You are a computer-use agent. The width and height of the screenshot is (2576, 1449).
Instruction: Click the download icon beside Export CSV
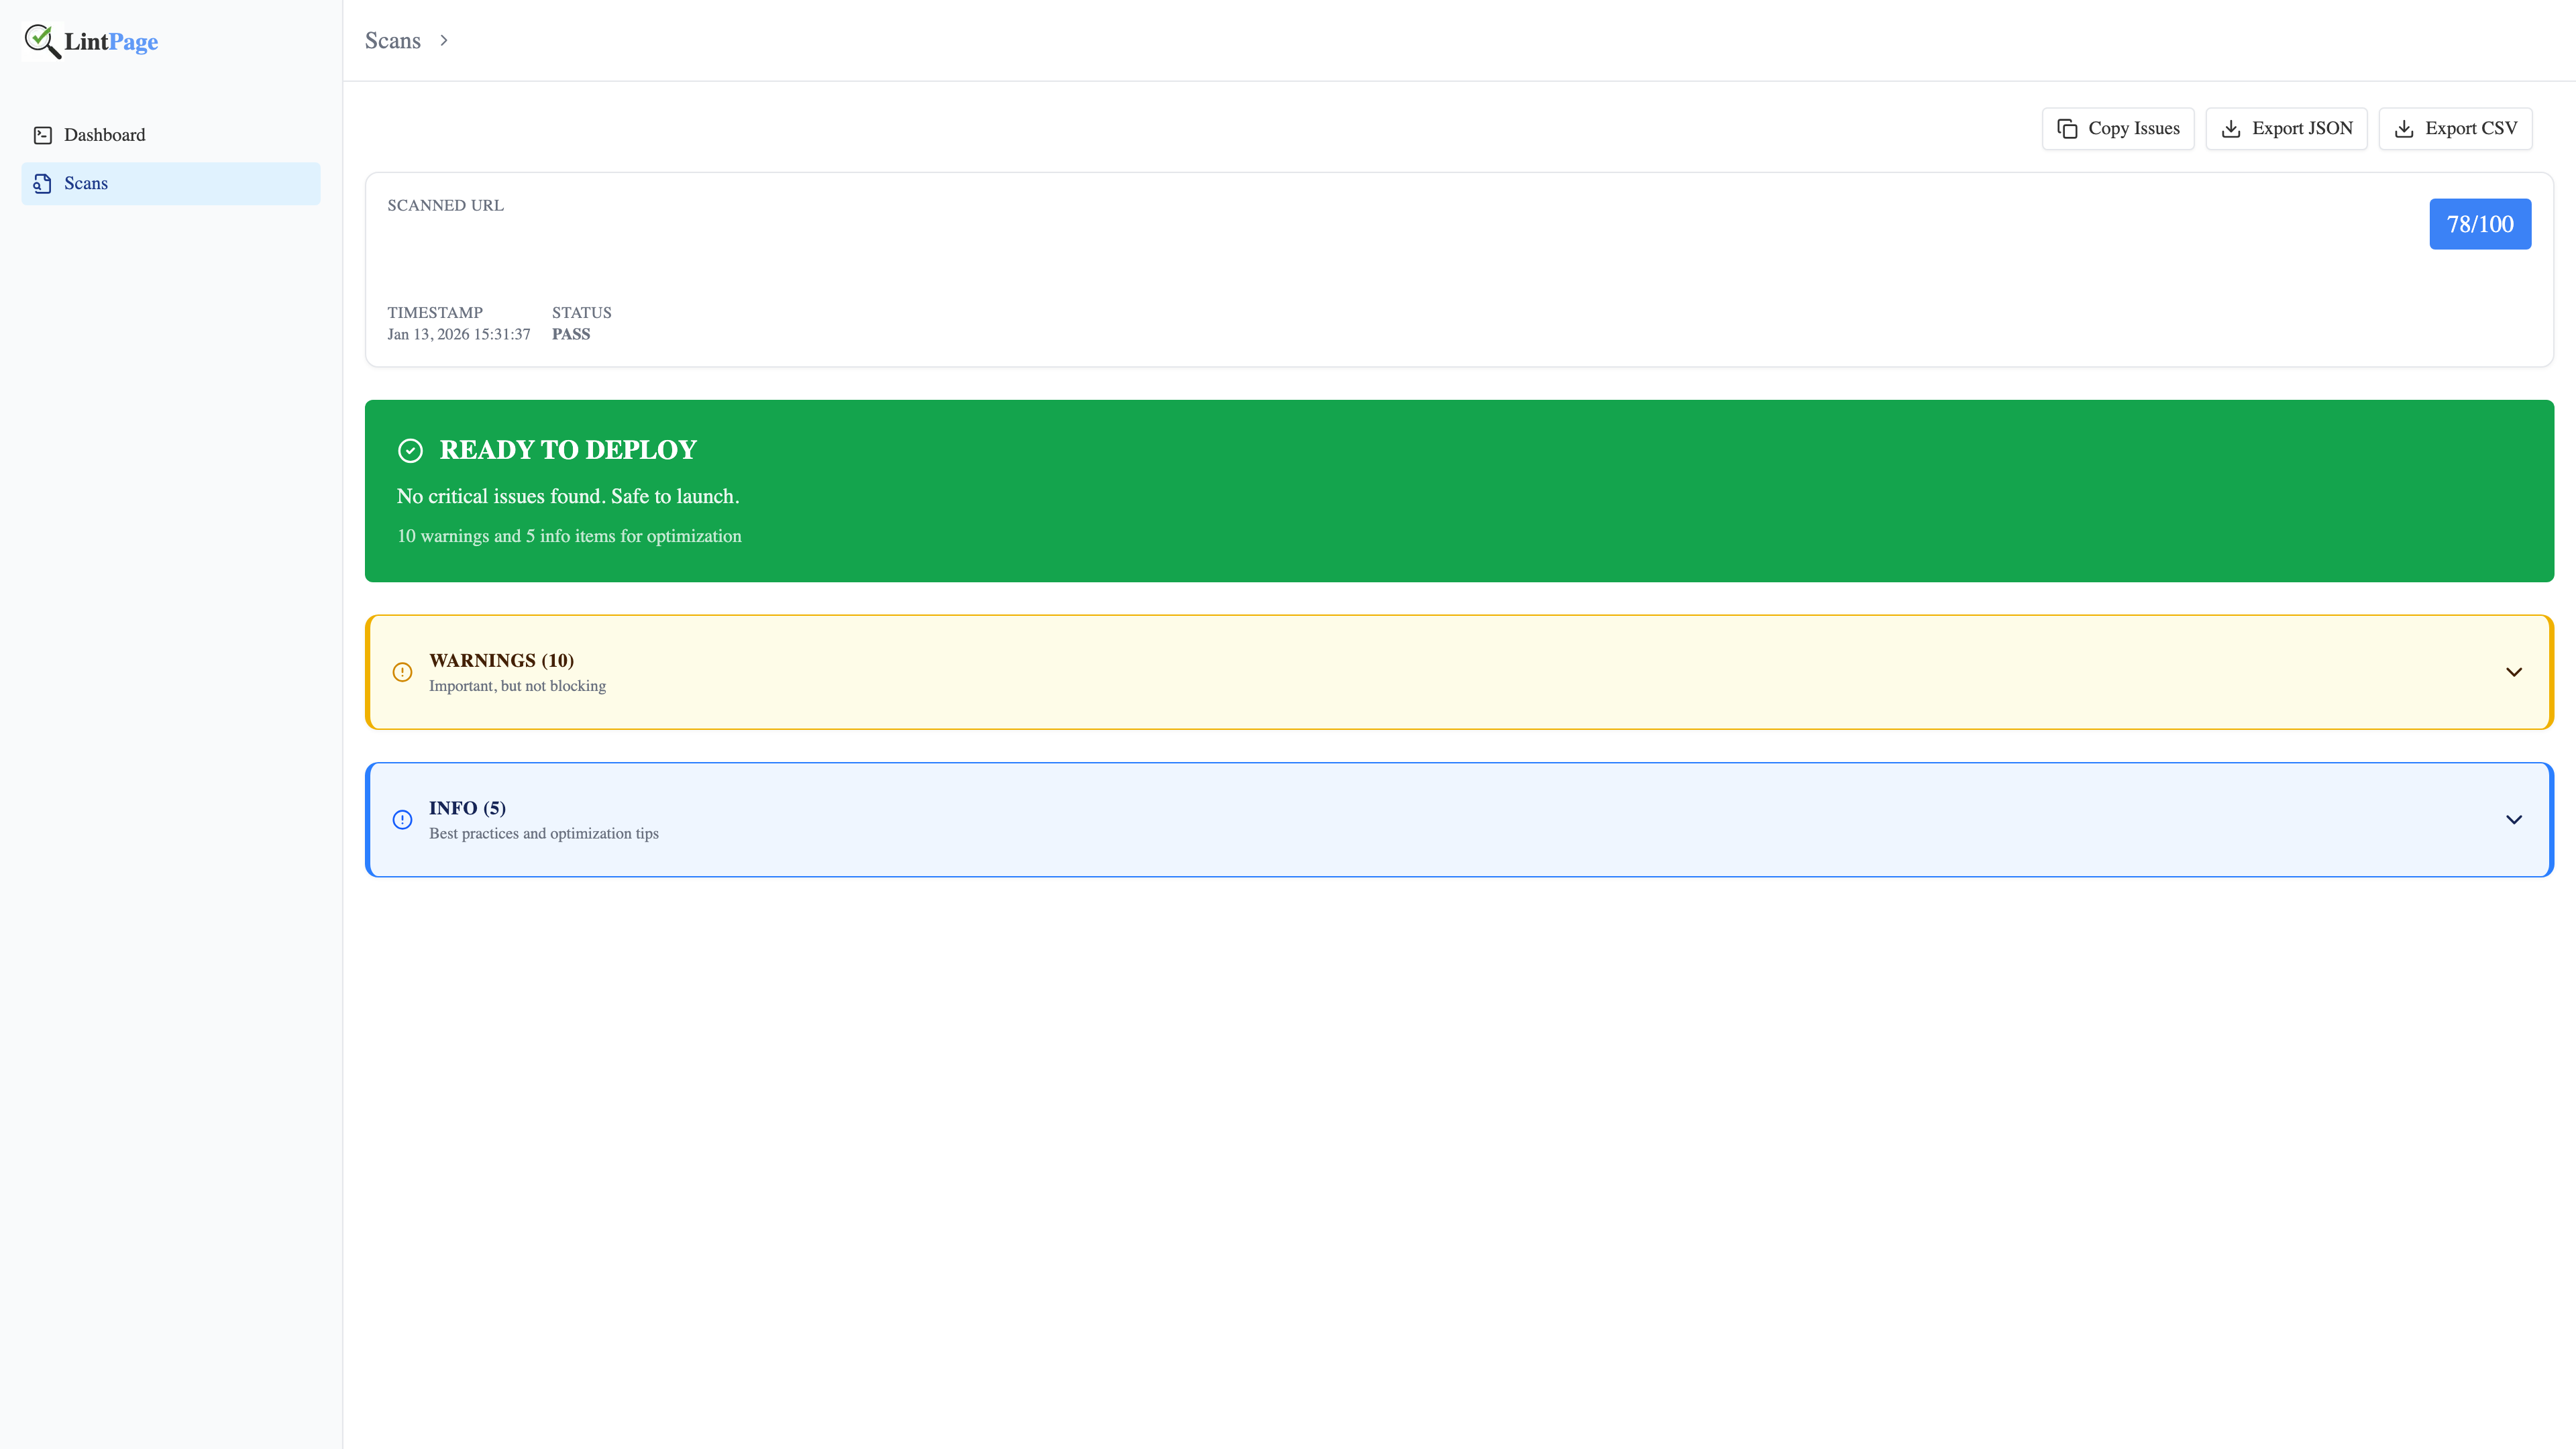coord(2403,128)
